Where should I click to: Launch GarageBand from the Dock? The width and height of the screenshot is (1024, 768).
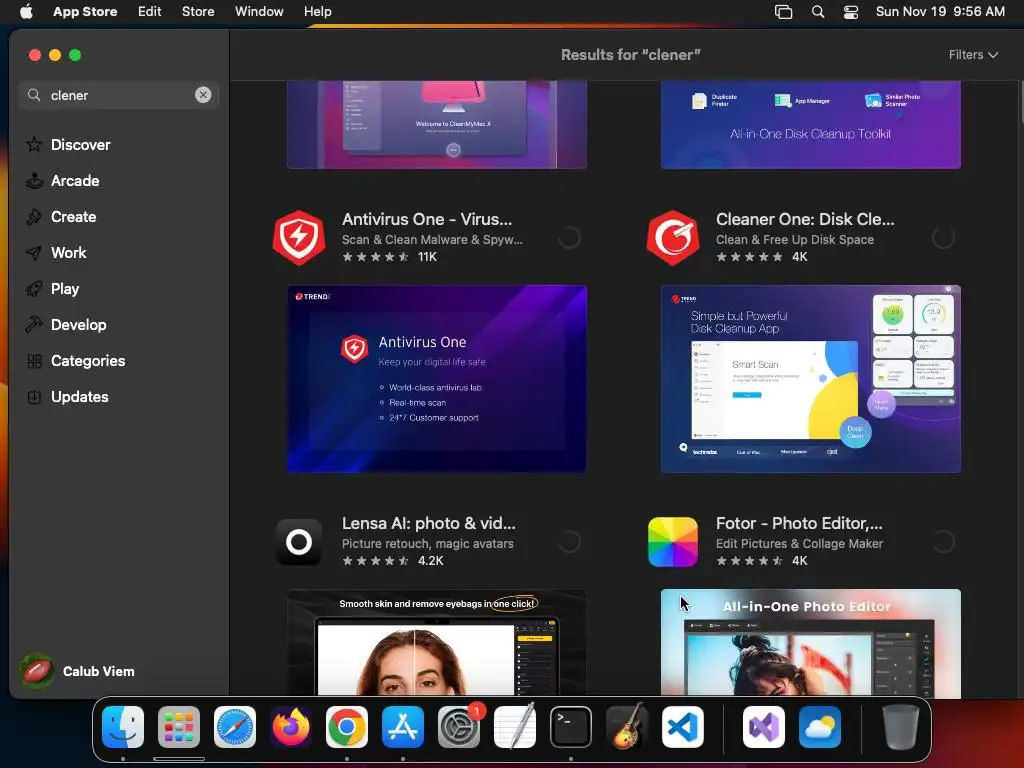[627, 727]
